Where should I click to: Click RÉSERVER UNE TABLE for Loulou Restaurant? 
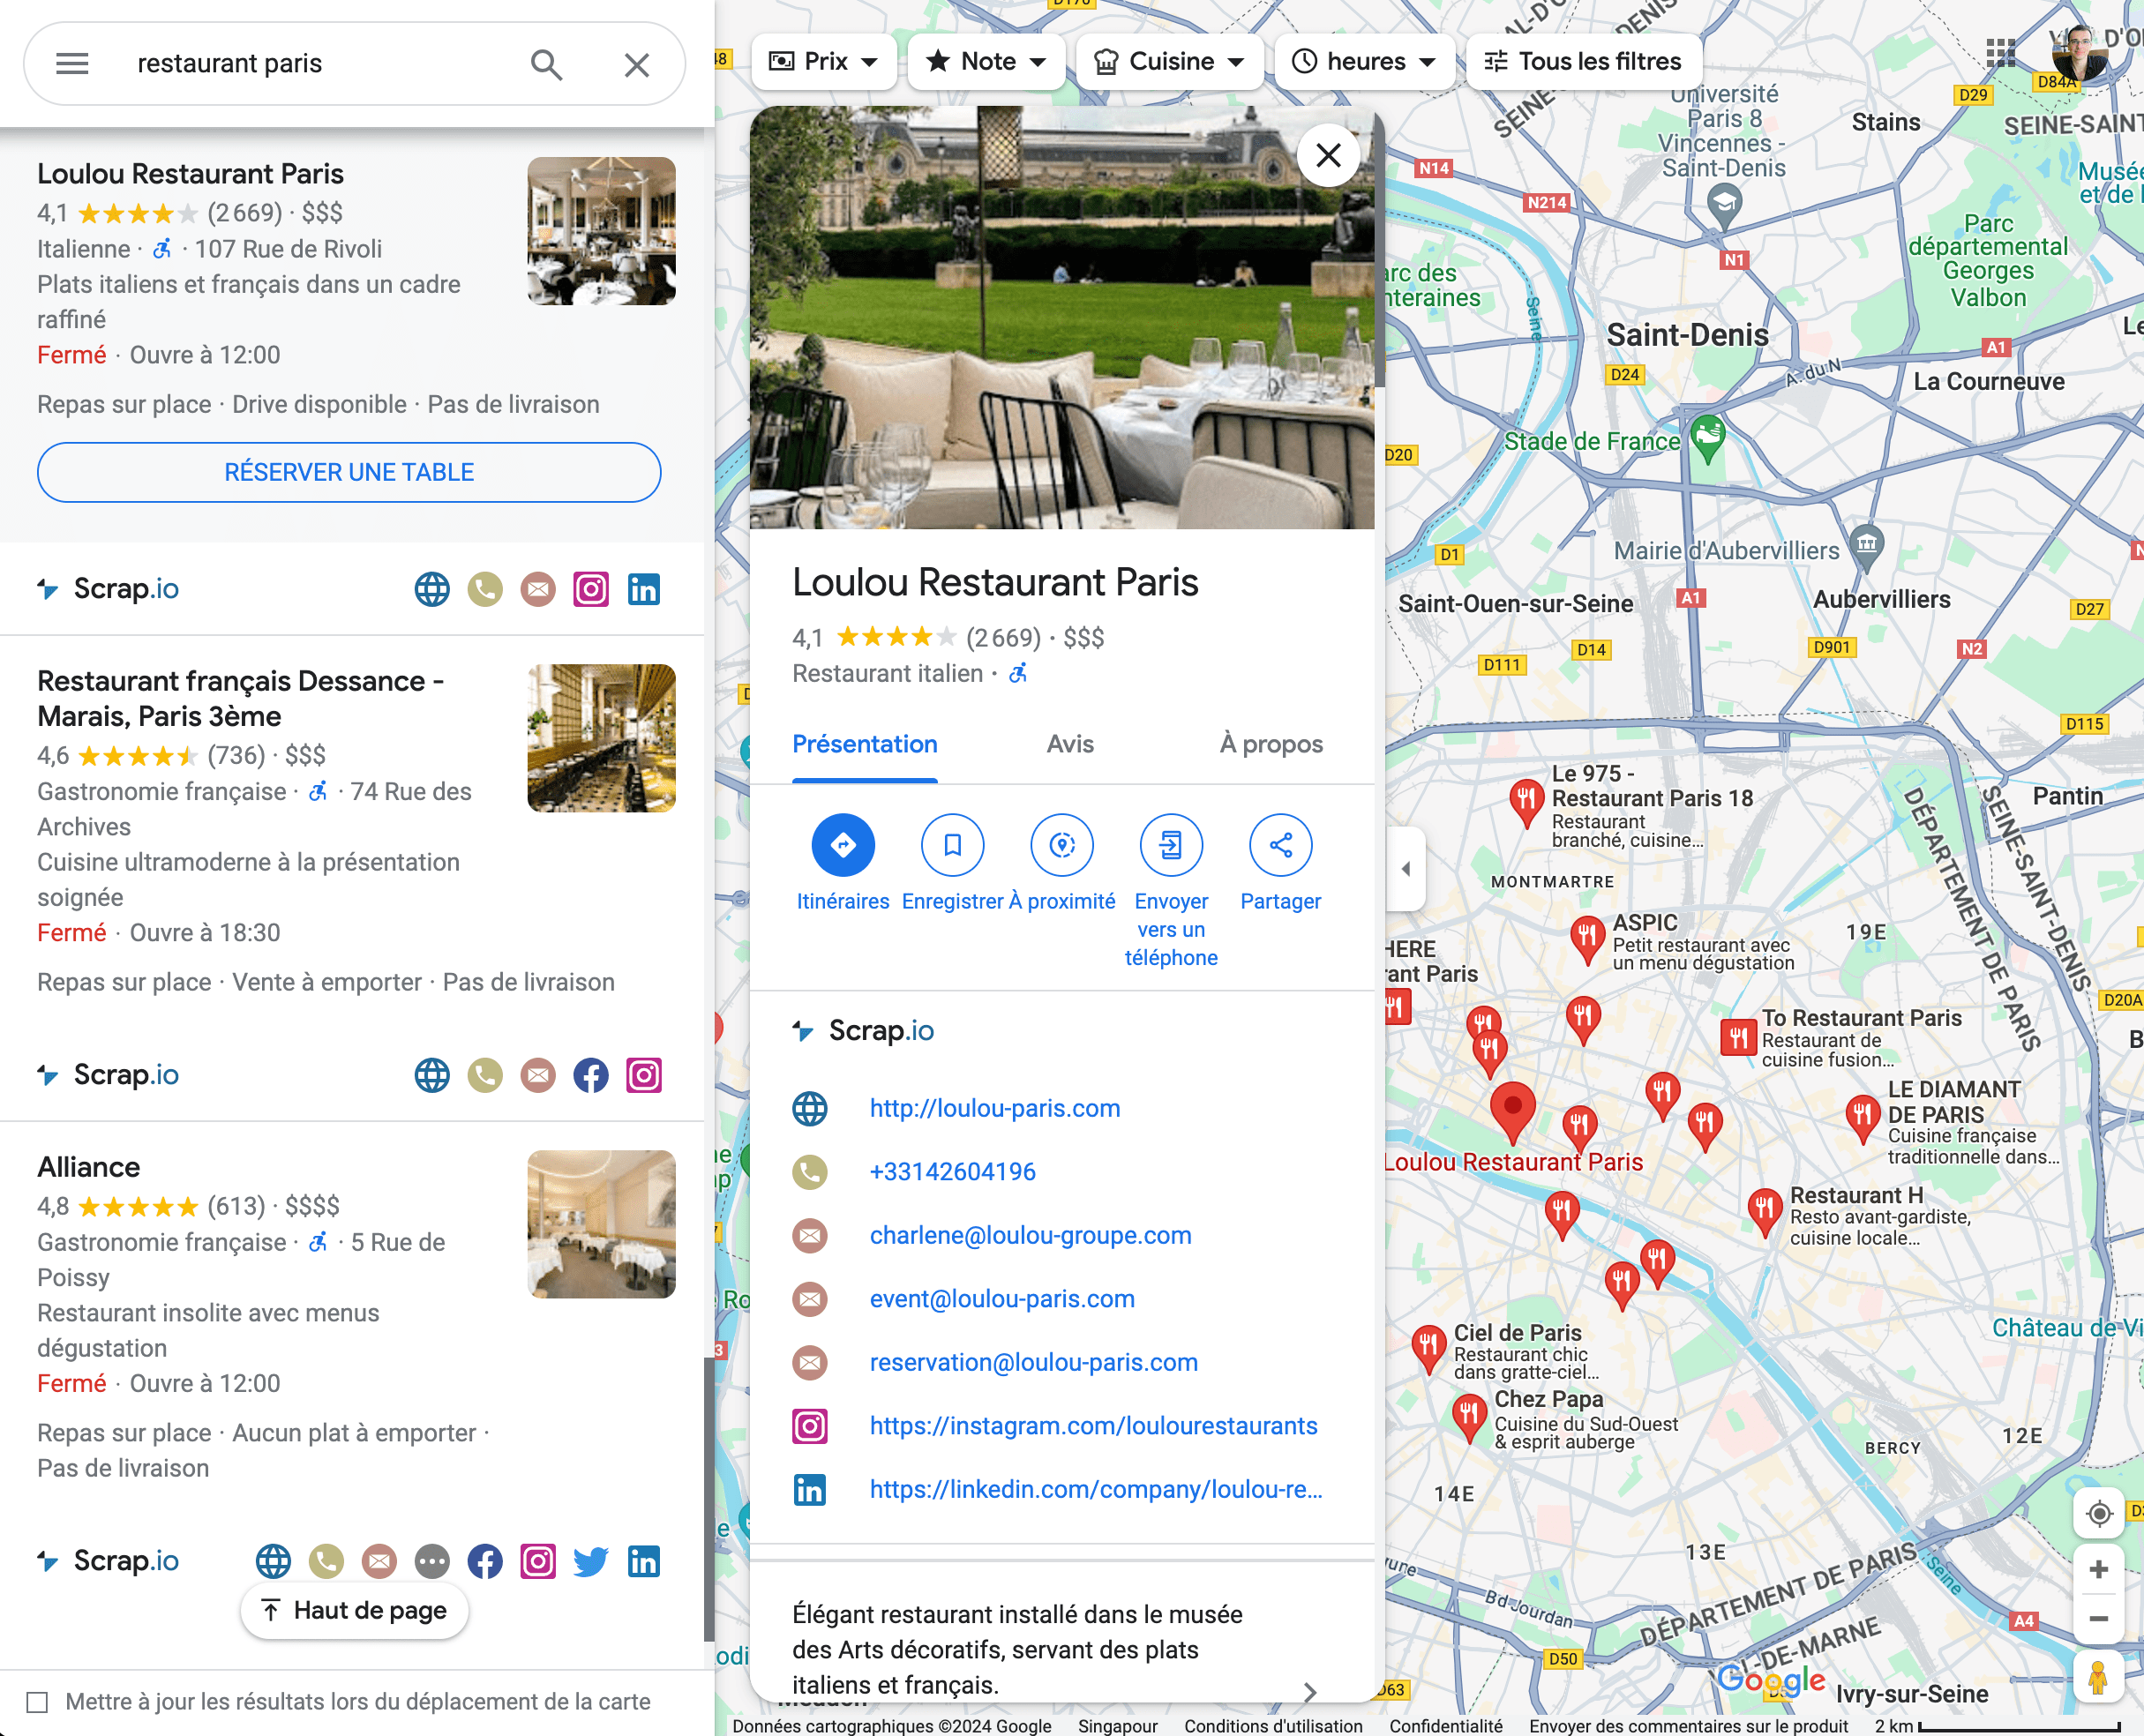(x=348, y=472)
